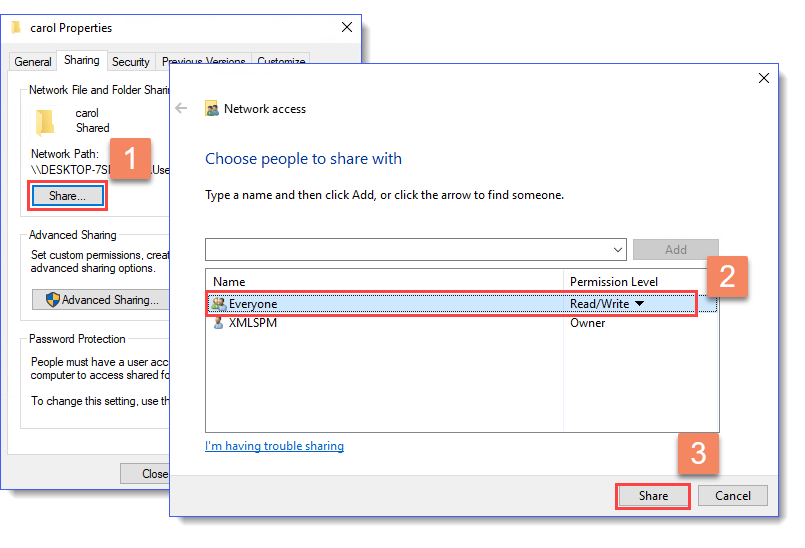
Task: Click the folder icon in carol Properties title bar
Action: pyautogui.click(x=16, y=28)
